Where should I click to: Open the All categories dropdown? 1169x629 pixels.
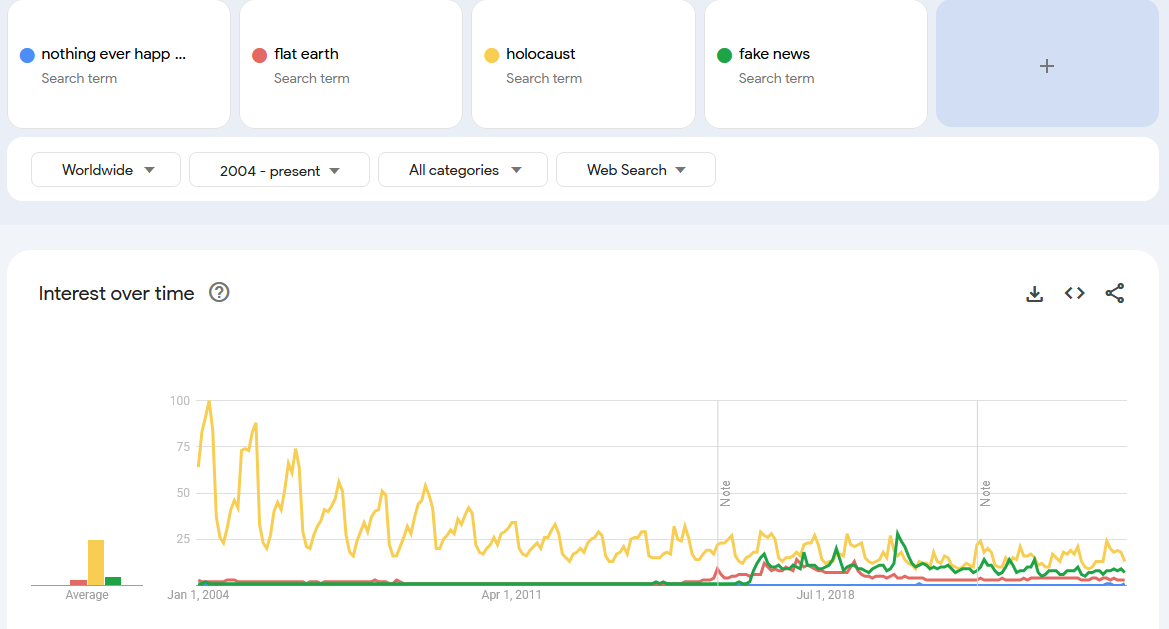pos(463,170)
